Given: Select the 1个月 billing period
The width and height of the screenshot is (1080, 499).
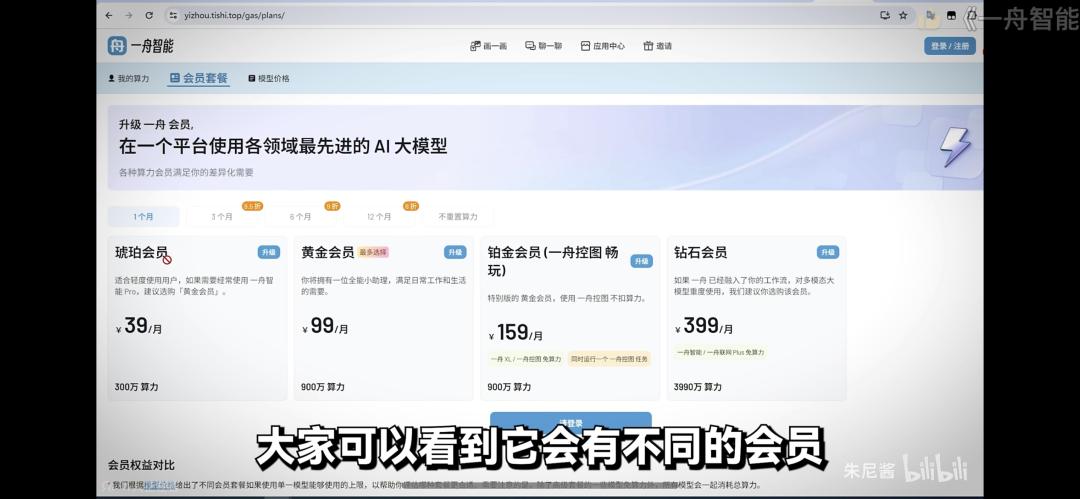Looking at the screenshot, I should (x=143, y=216).
